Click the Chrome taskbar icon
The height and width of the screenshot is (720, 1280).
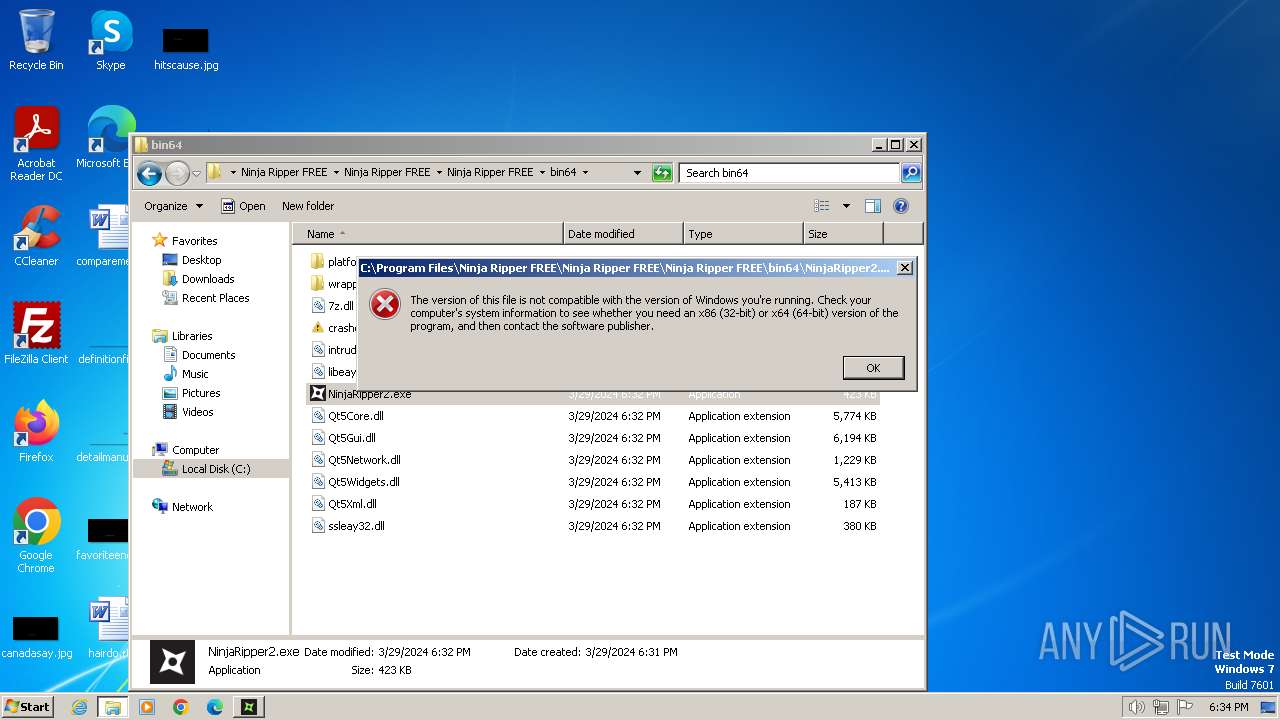181,707
